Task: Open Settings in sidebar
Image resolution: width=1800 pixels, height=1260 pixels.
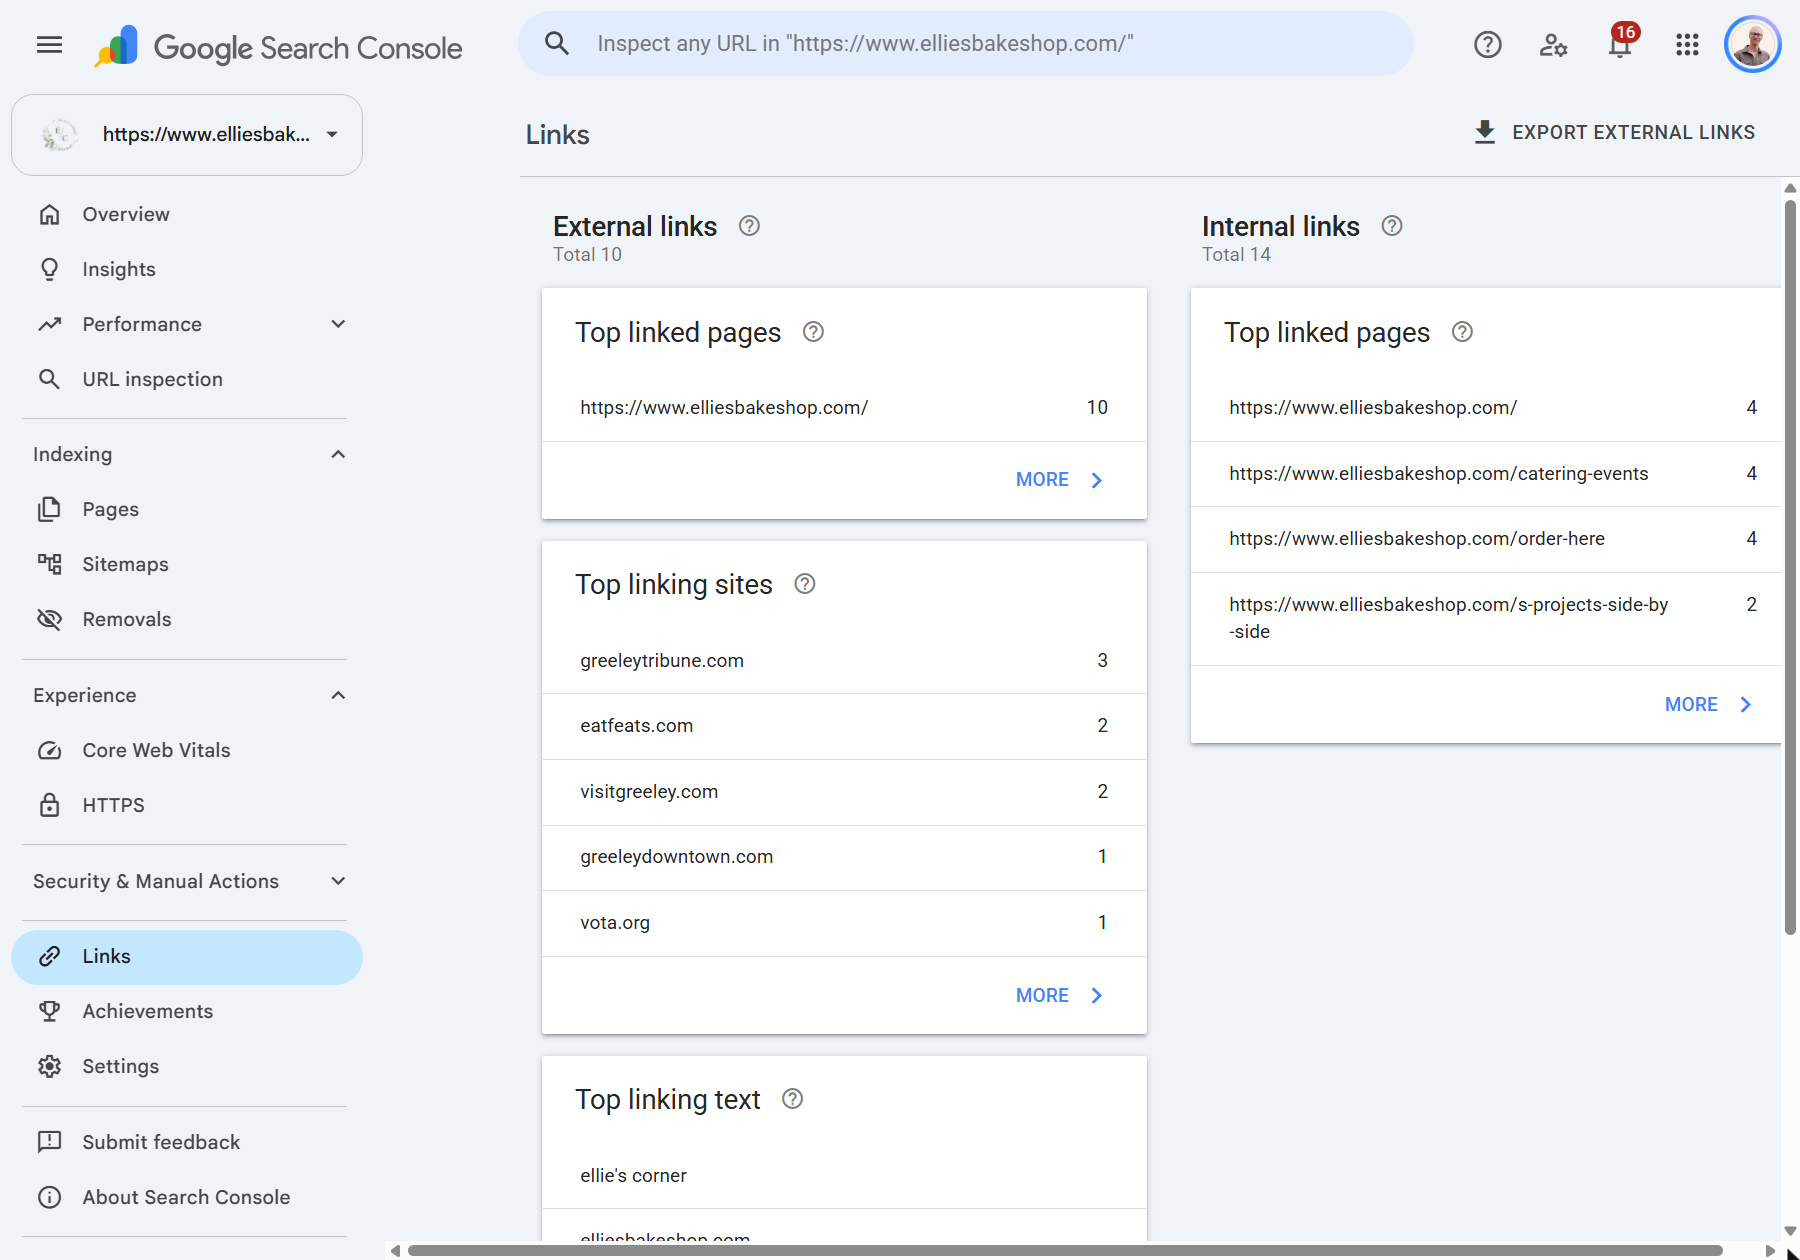Action: (187, 1066)
